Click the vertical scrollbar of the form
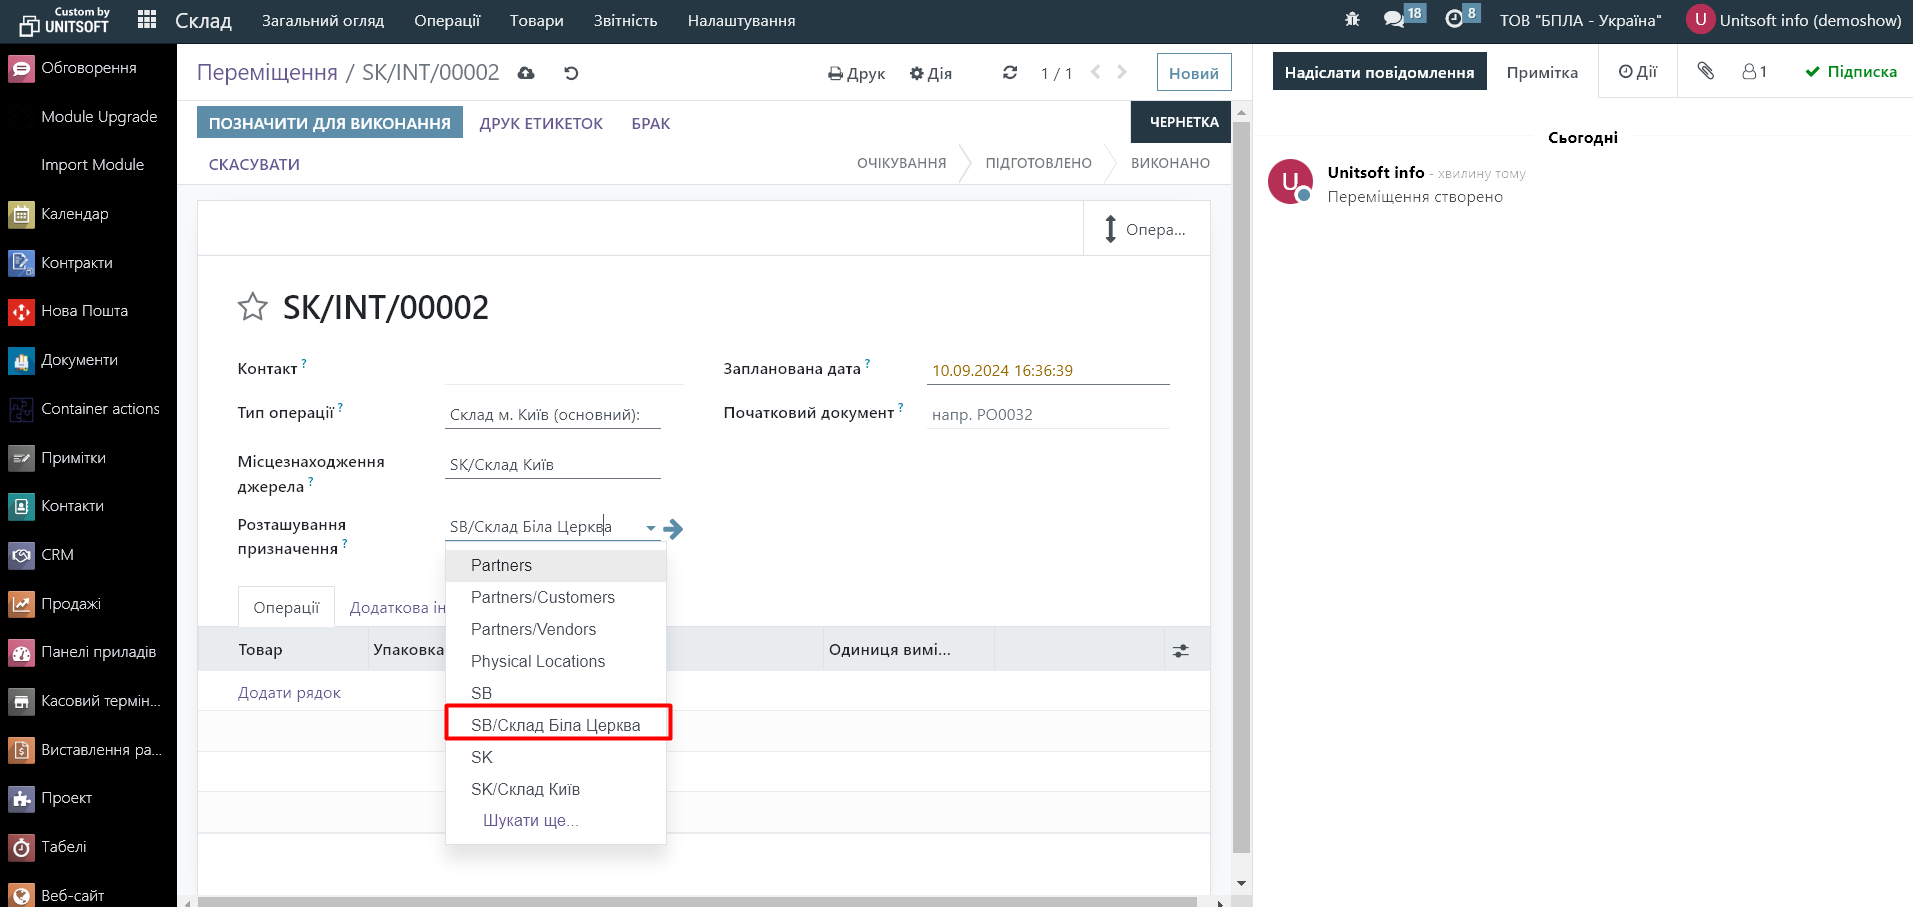The image size is (1913, 907). pos(1241,480)
